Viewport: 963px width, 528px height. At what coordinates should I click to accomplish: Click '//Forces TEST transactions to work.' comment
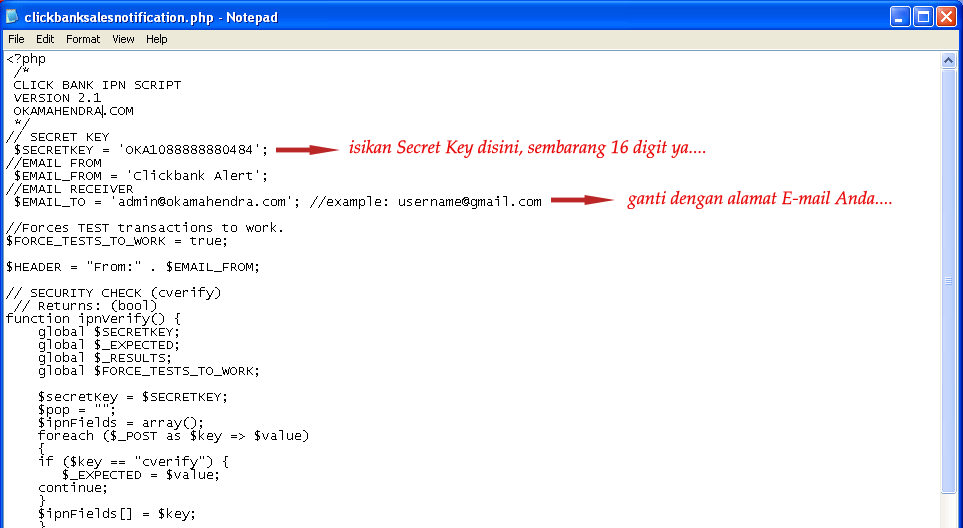pos(145,228)
